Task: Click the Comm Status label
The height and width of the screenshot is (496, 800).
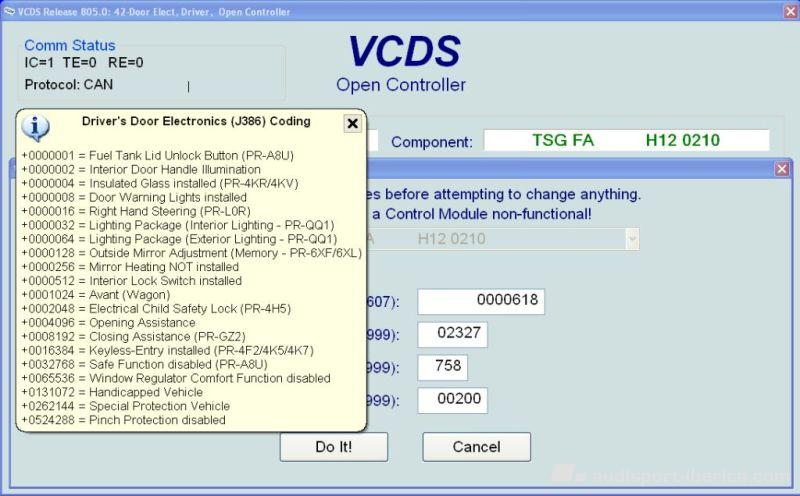Action: [x=70, y=45]
